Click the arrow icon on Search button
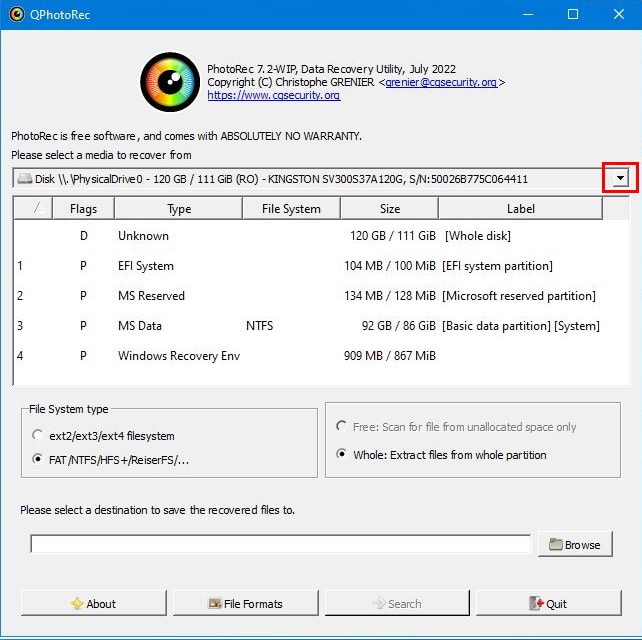Image resolution: width=642 pixels, height=640 pixels. [379, 603]
